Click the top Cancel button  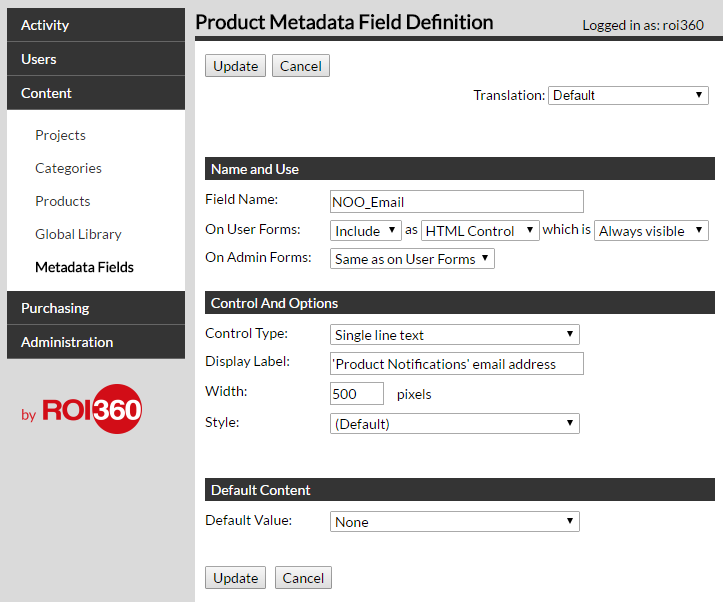301,66
